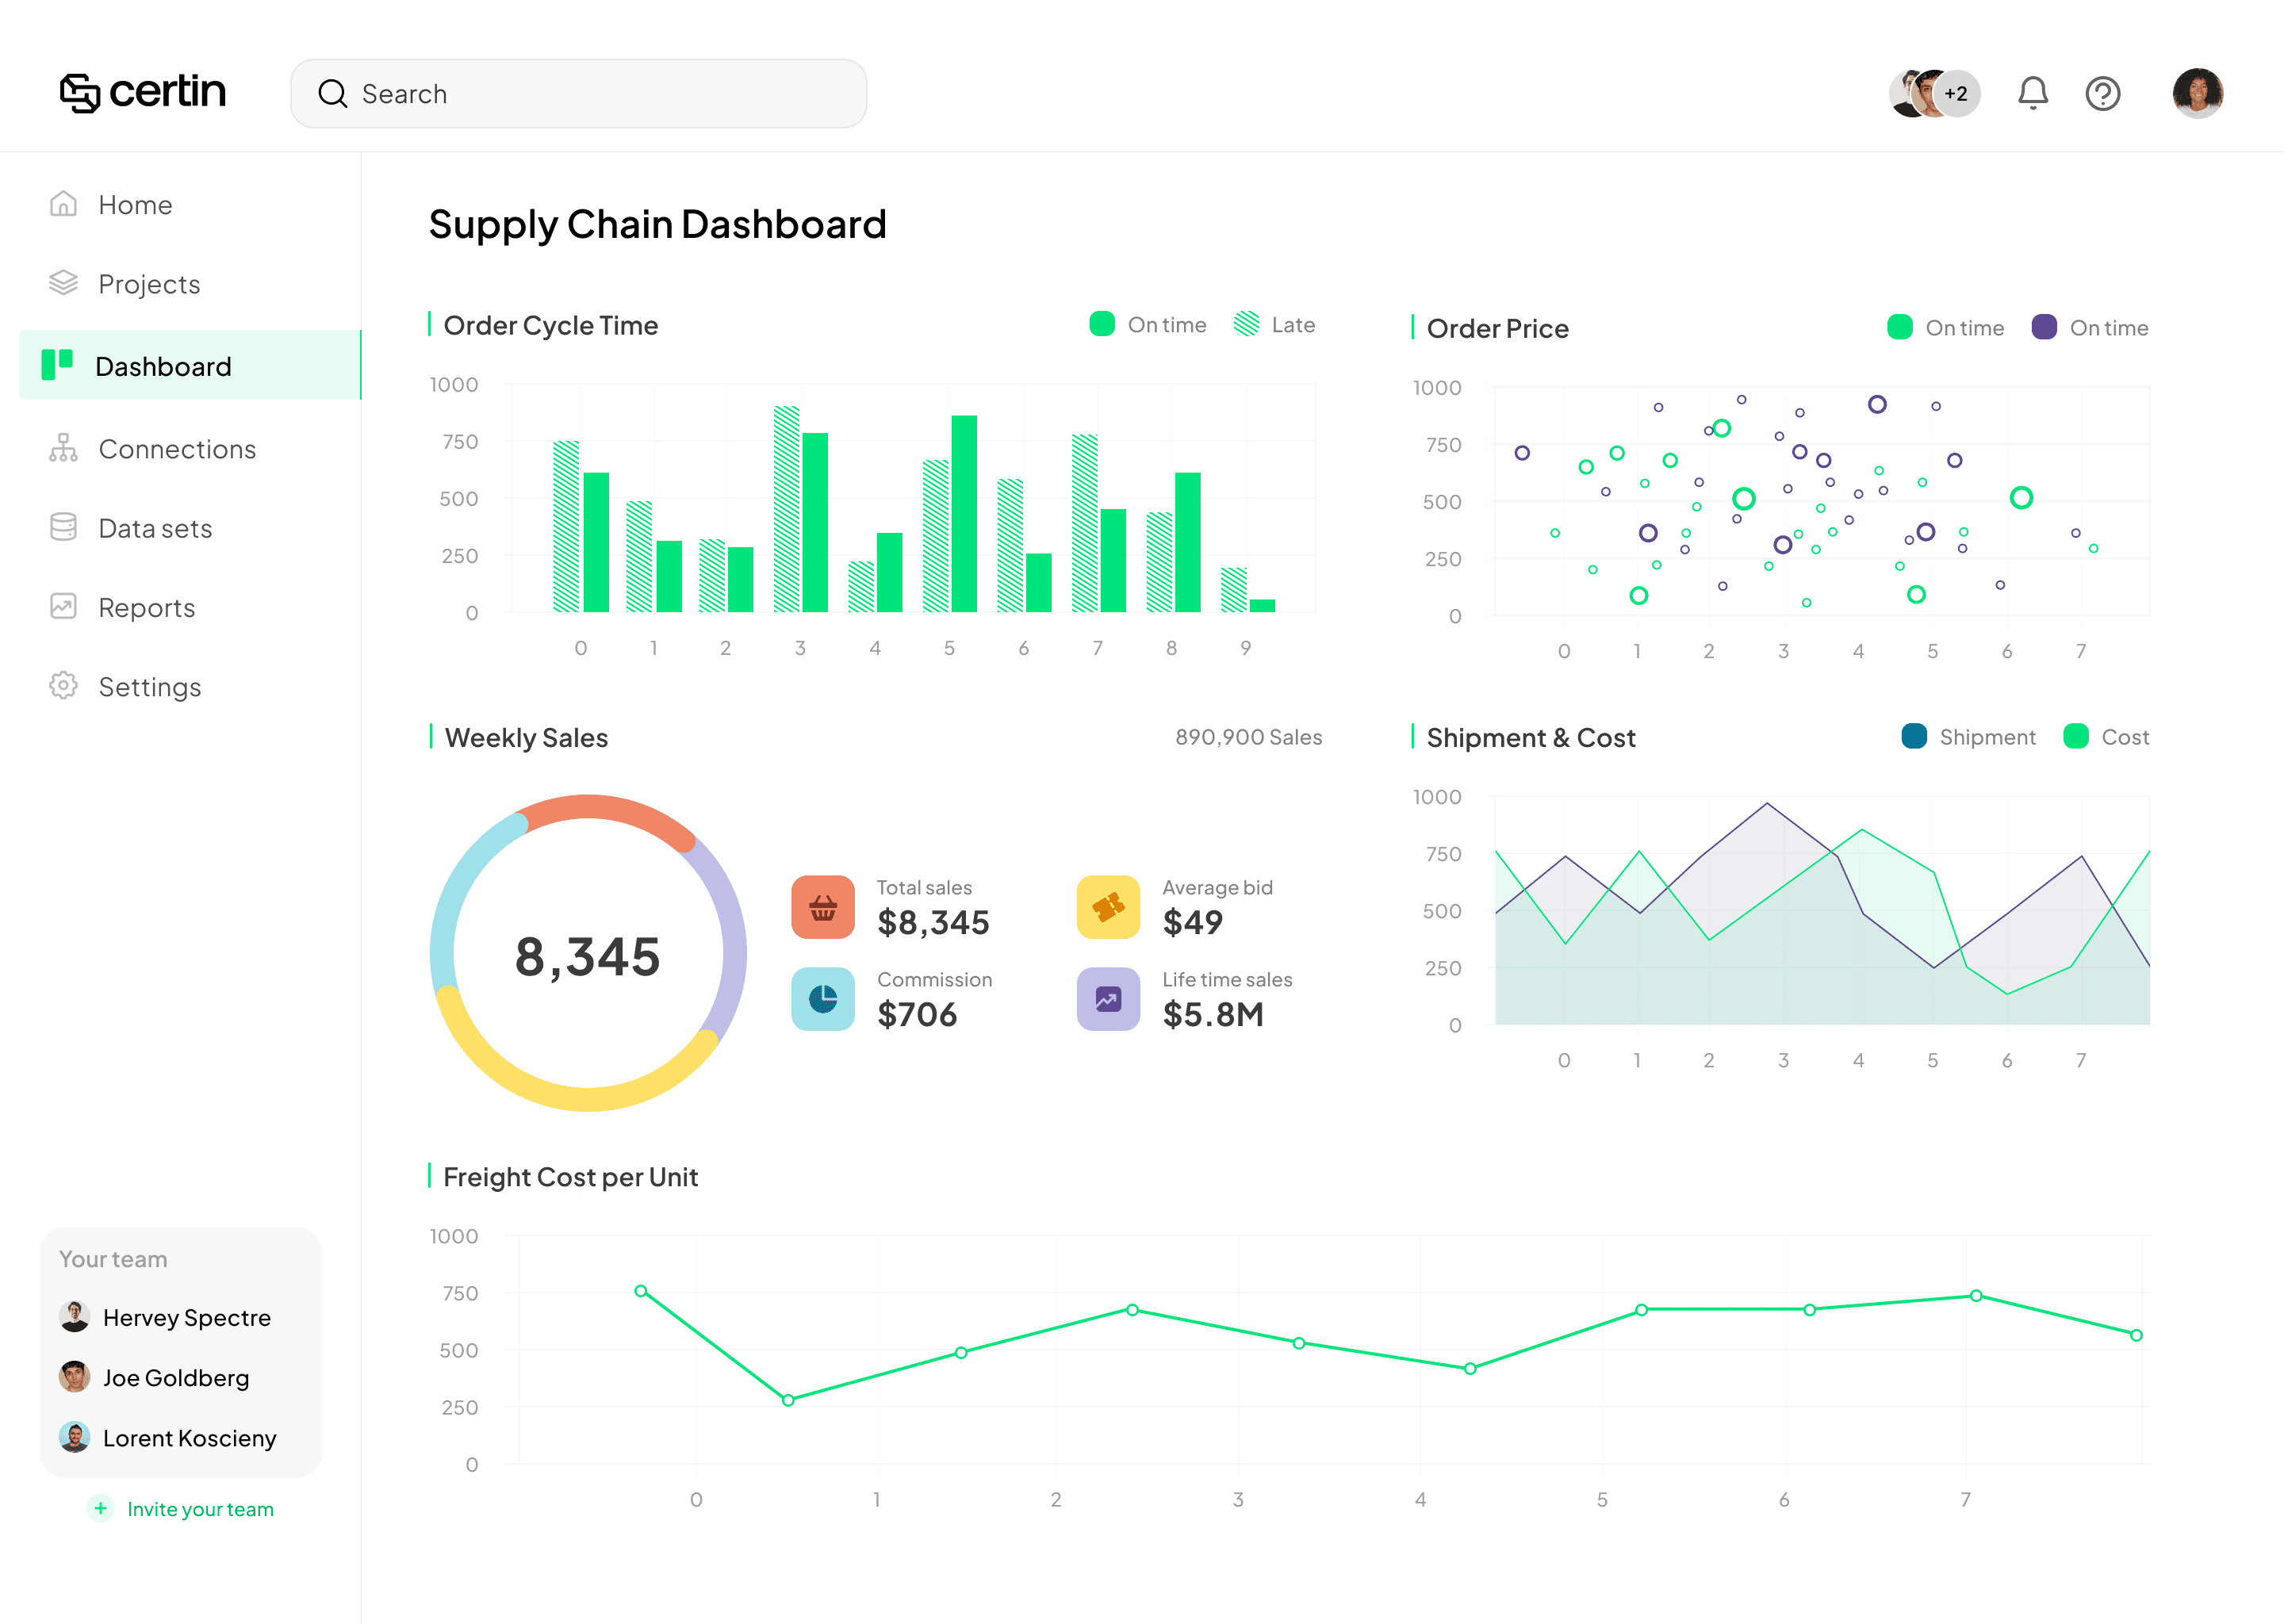The height and width of the screenshot is (1624, 2284).
Task: Click the blue Shipment color swatch
Action: coord(1914,736)
